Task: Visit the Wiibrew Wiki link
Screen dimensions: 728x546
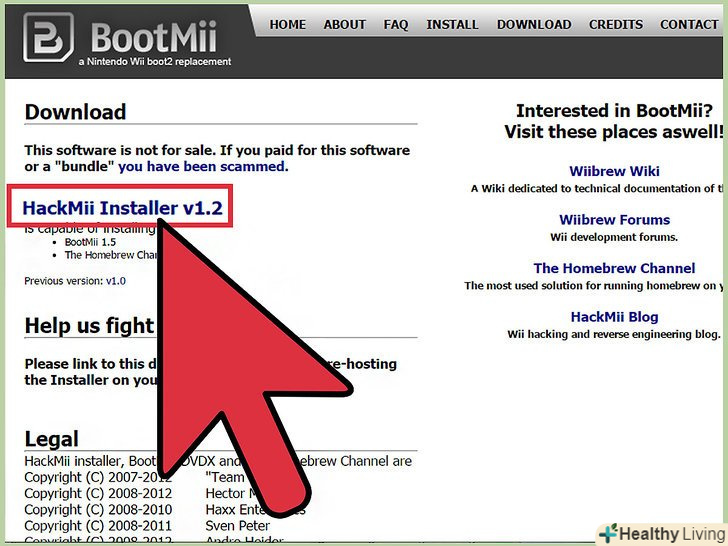Action: 614,171
